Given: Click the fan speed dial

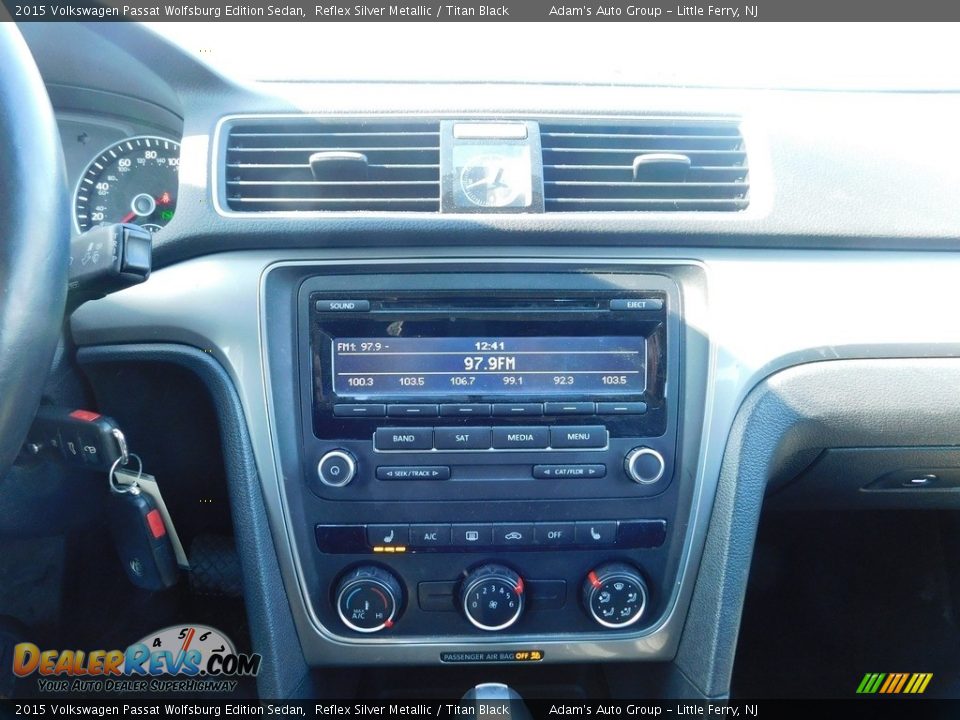Looking at the screenshot, I should point(492,598).
